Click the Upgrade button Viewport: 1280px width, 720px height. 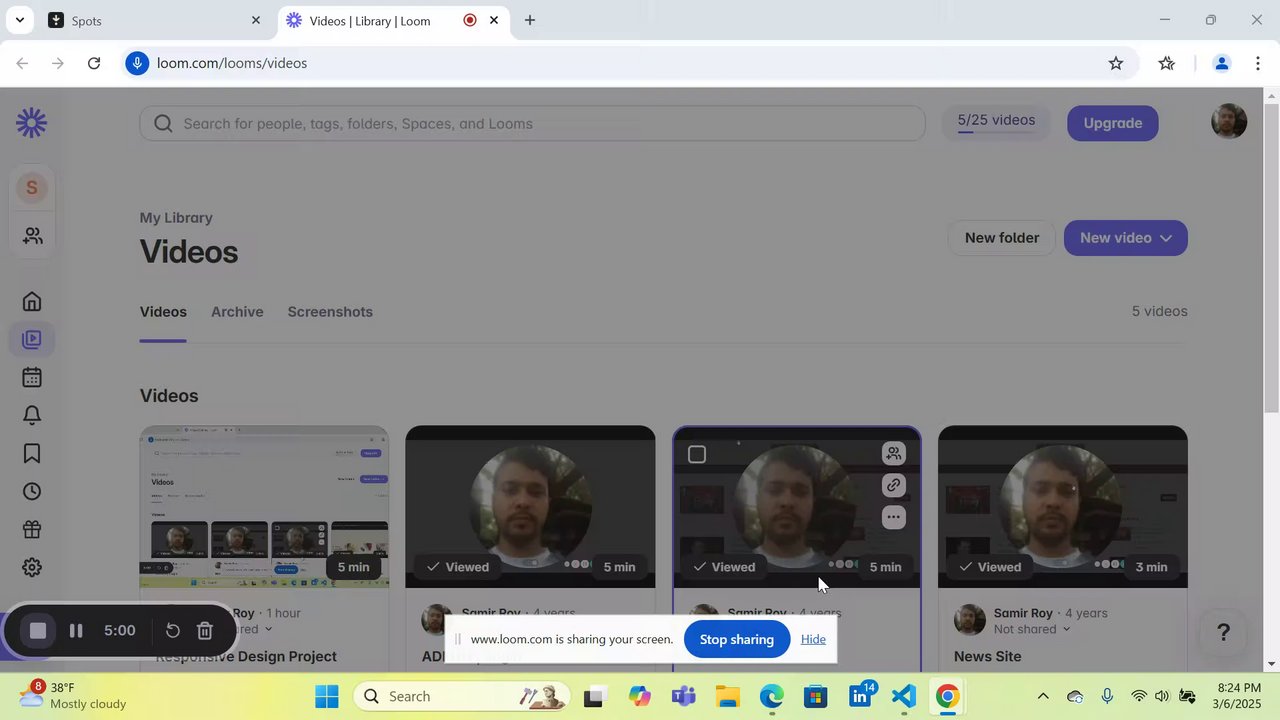click(1113, 123)
